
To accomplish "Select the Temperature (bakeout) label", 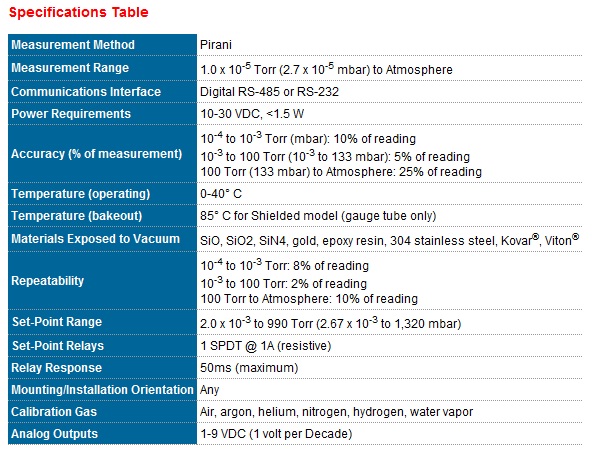I will [77, 216].
